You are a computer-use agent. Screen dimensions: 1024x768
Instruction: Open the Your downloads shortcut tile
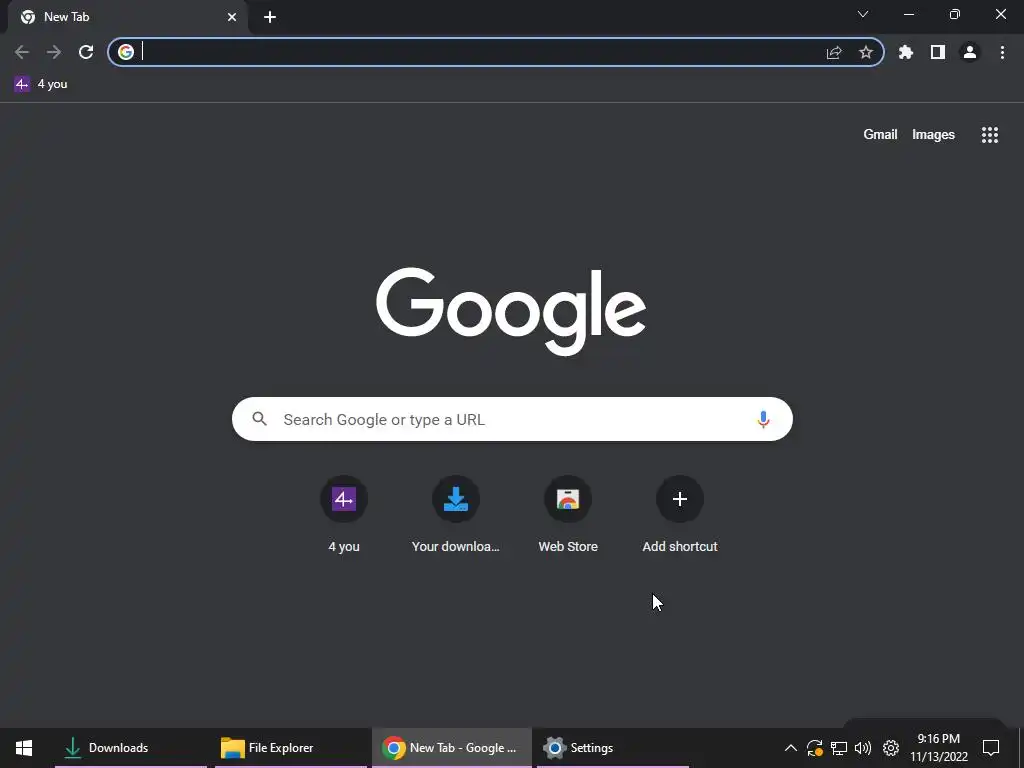coord(456,515)
